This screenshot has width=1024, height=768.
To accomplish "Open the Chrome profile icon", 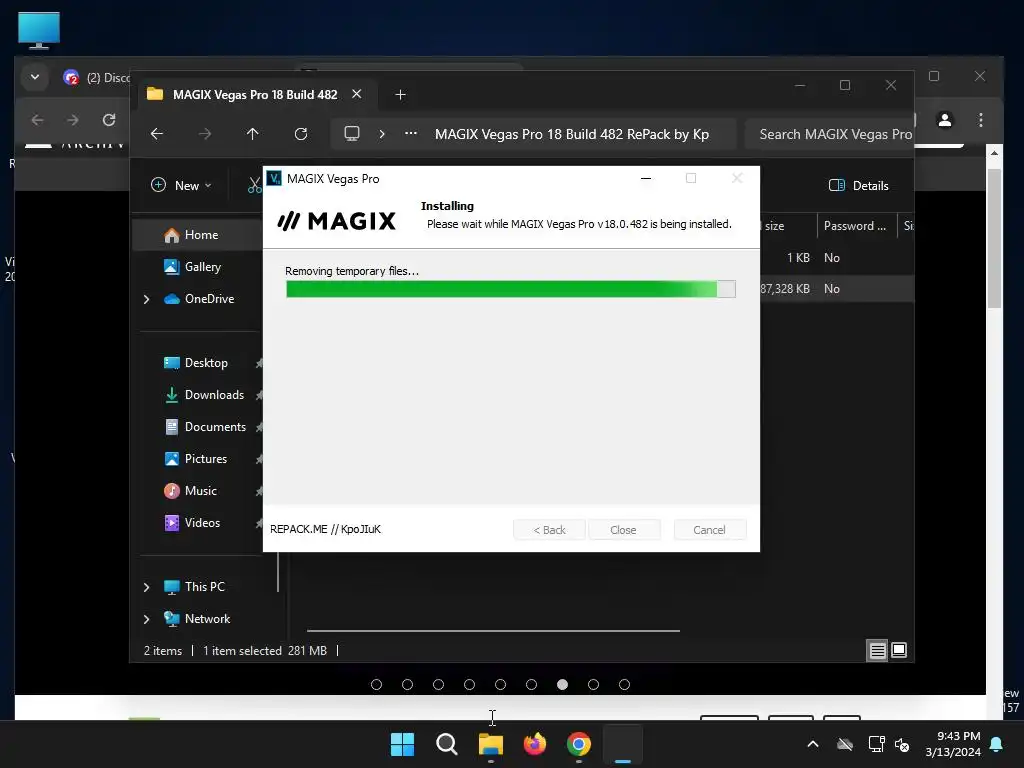I will click(944, 120).
